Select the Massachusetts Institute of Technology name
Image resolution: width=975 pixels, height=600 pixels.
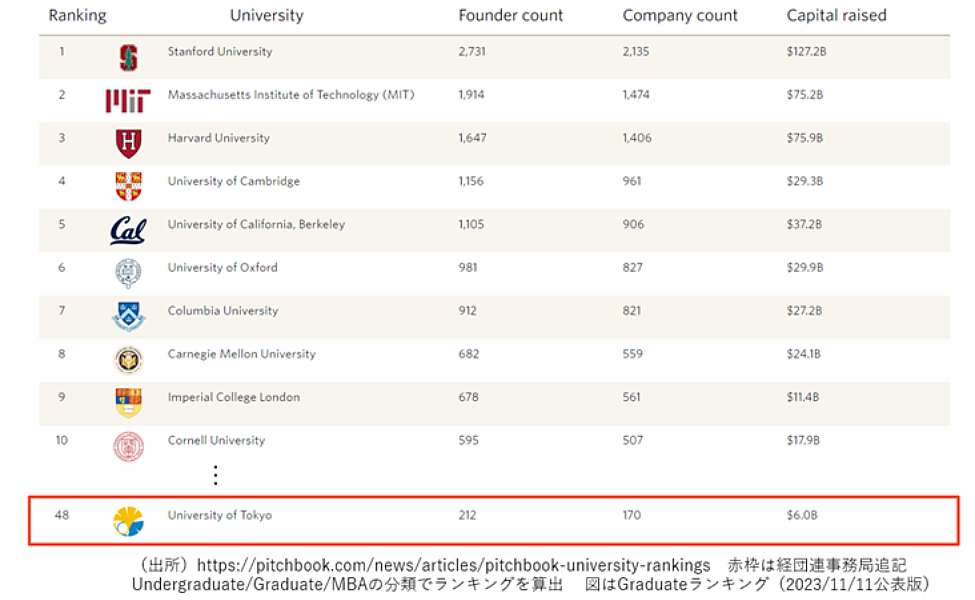coord(291,95)
